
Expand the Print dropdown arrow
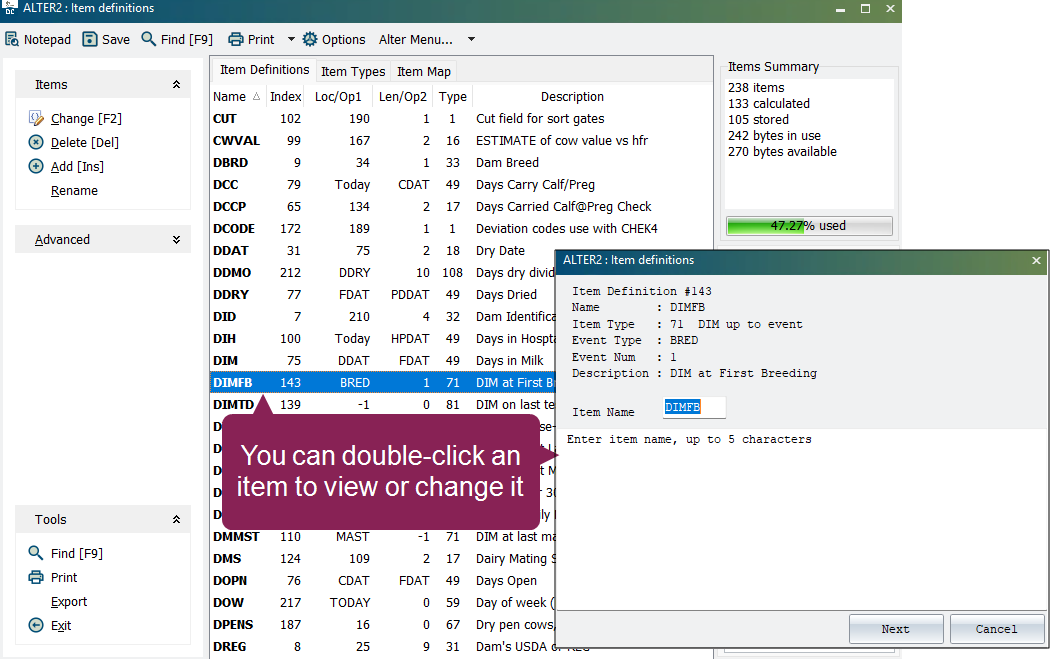point(291,39)
